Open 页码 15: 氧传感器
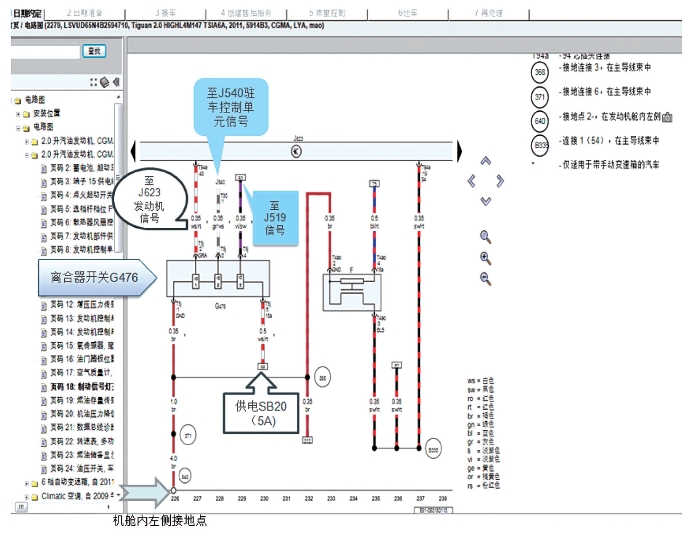This screenshot has width=694, height=540. 82,346
